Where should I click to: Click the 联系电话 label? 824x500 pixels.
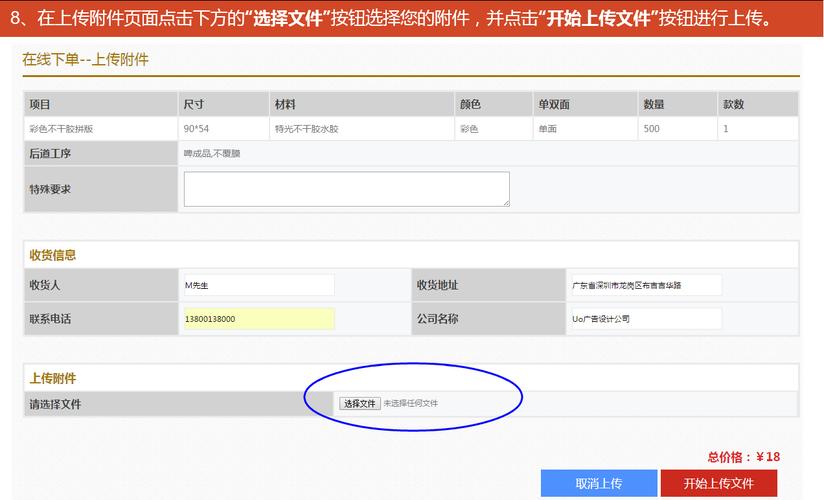tap(50, 319)
